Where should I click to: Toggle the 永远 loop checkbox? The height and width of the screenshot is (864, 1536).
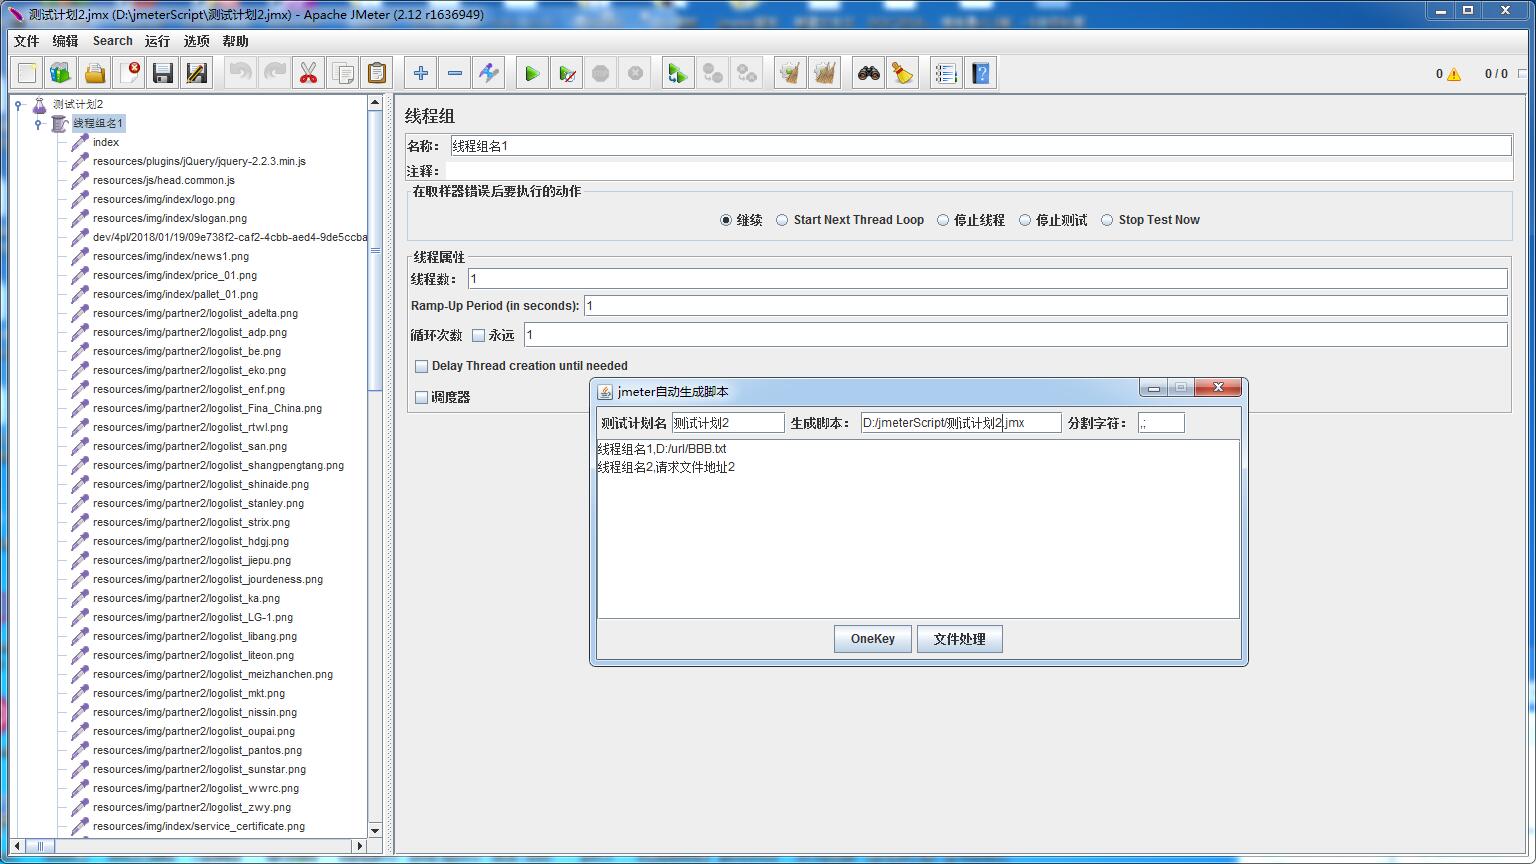click(x=478, y=335)
